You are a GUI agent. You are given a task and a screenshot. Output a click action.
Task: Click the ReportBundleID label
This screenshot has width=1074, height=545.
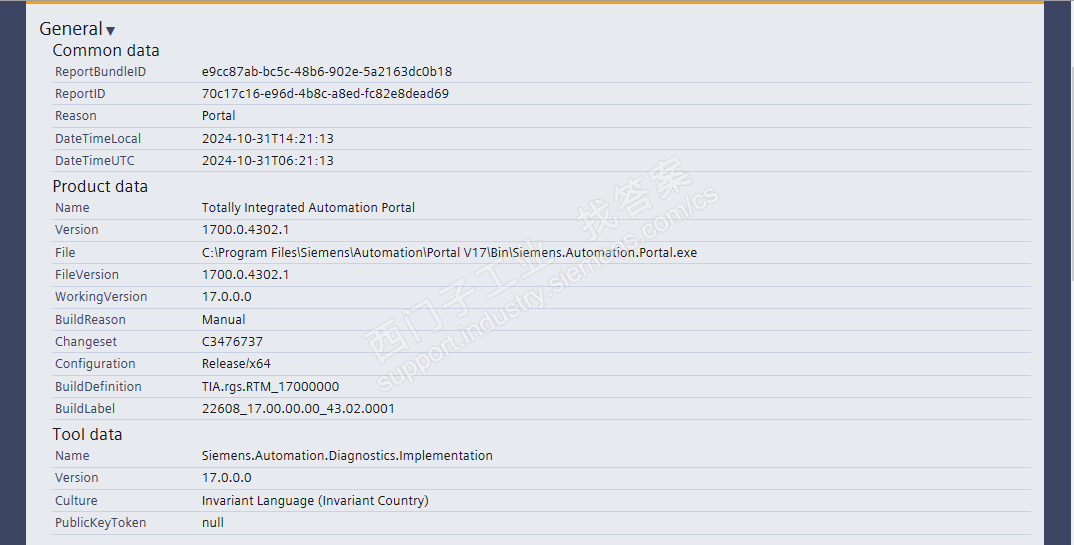[100, 72]
